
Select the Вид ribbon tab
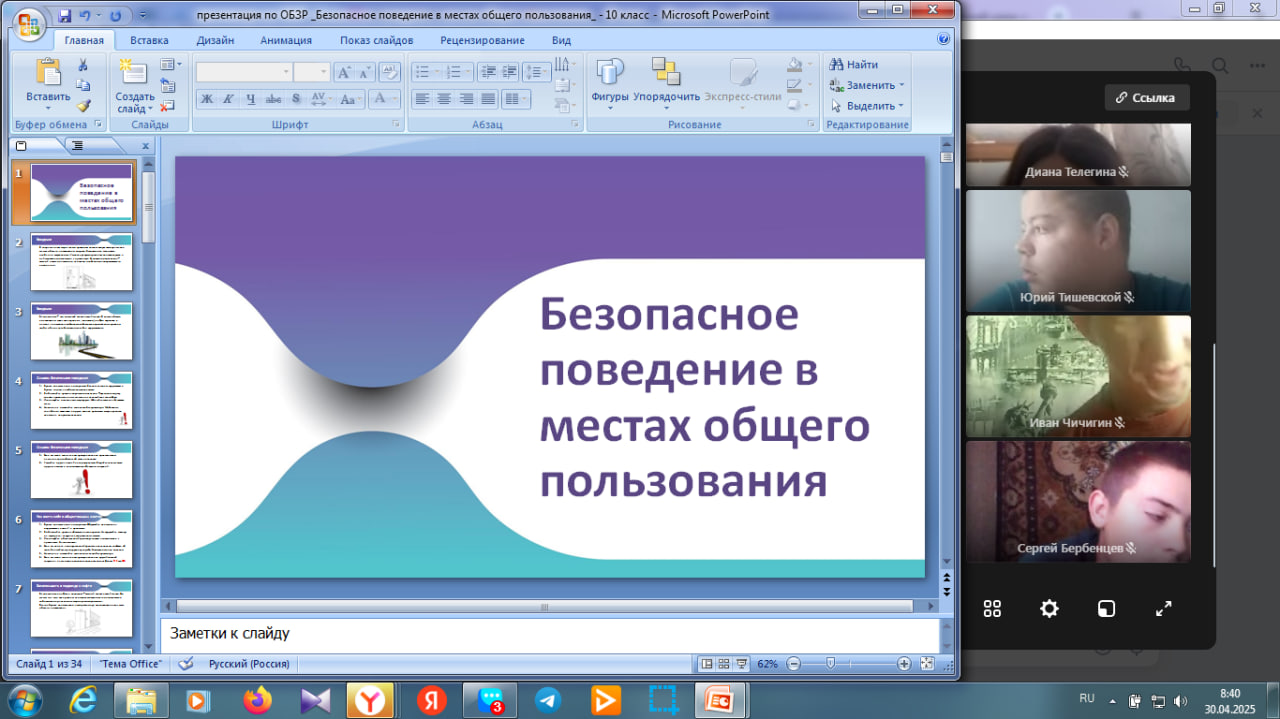[x=561, y=40]
